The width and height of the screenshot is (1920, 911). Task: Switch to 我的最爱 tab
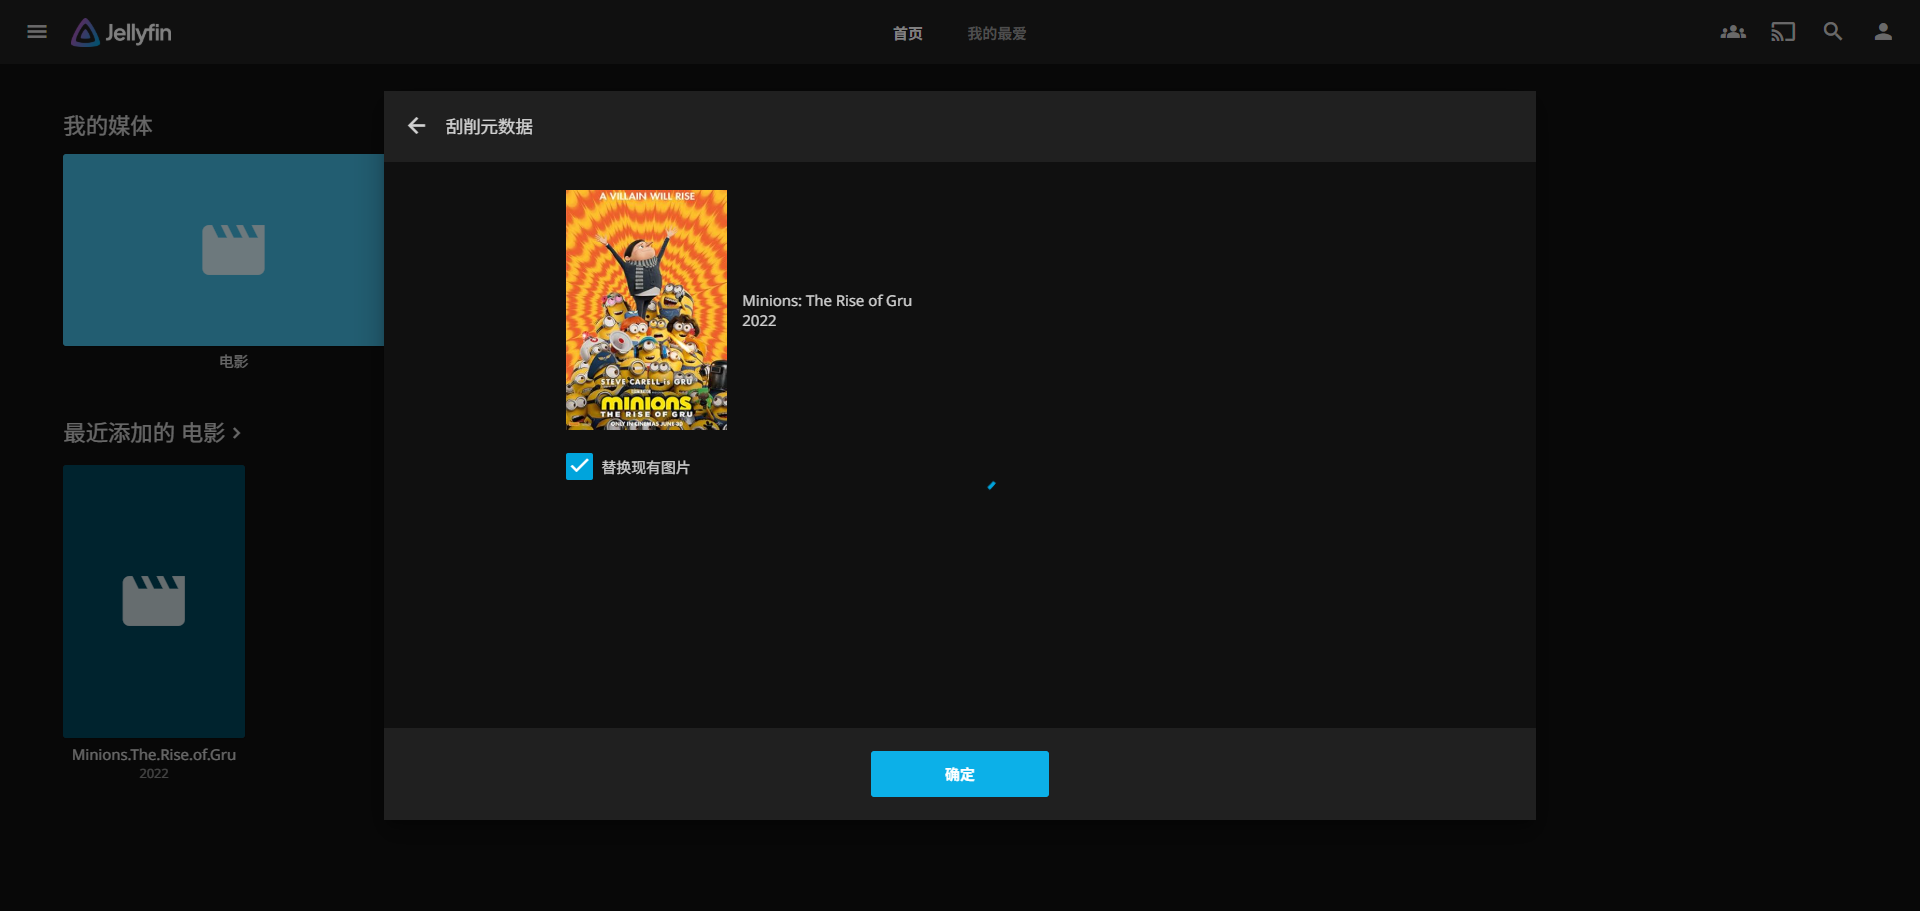(x=996, y=34)
